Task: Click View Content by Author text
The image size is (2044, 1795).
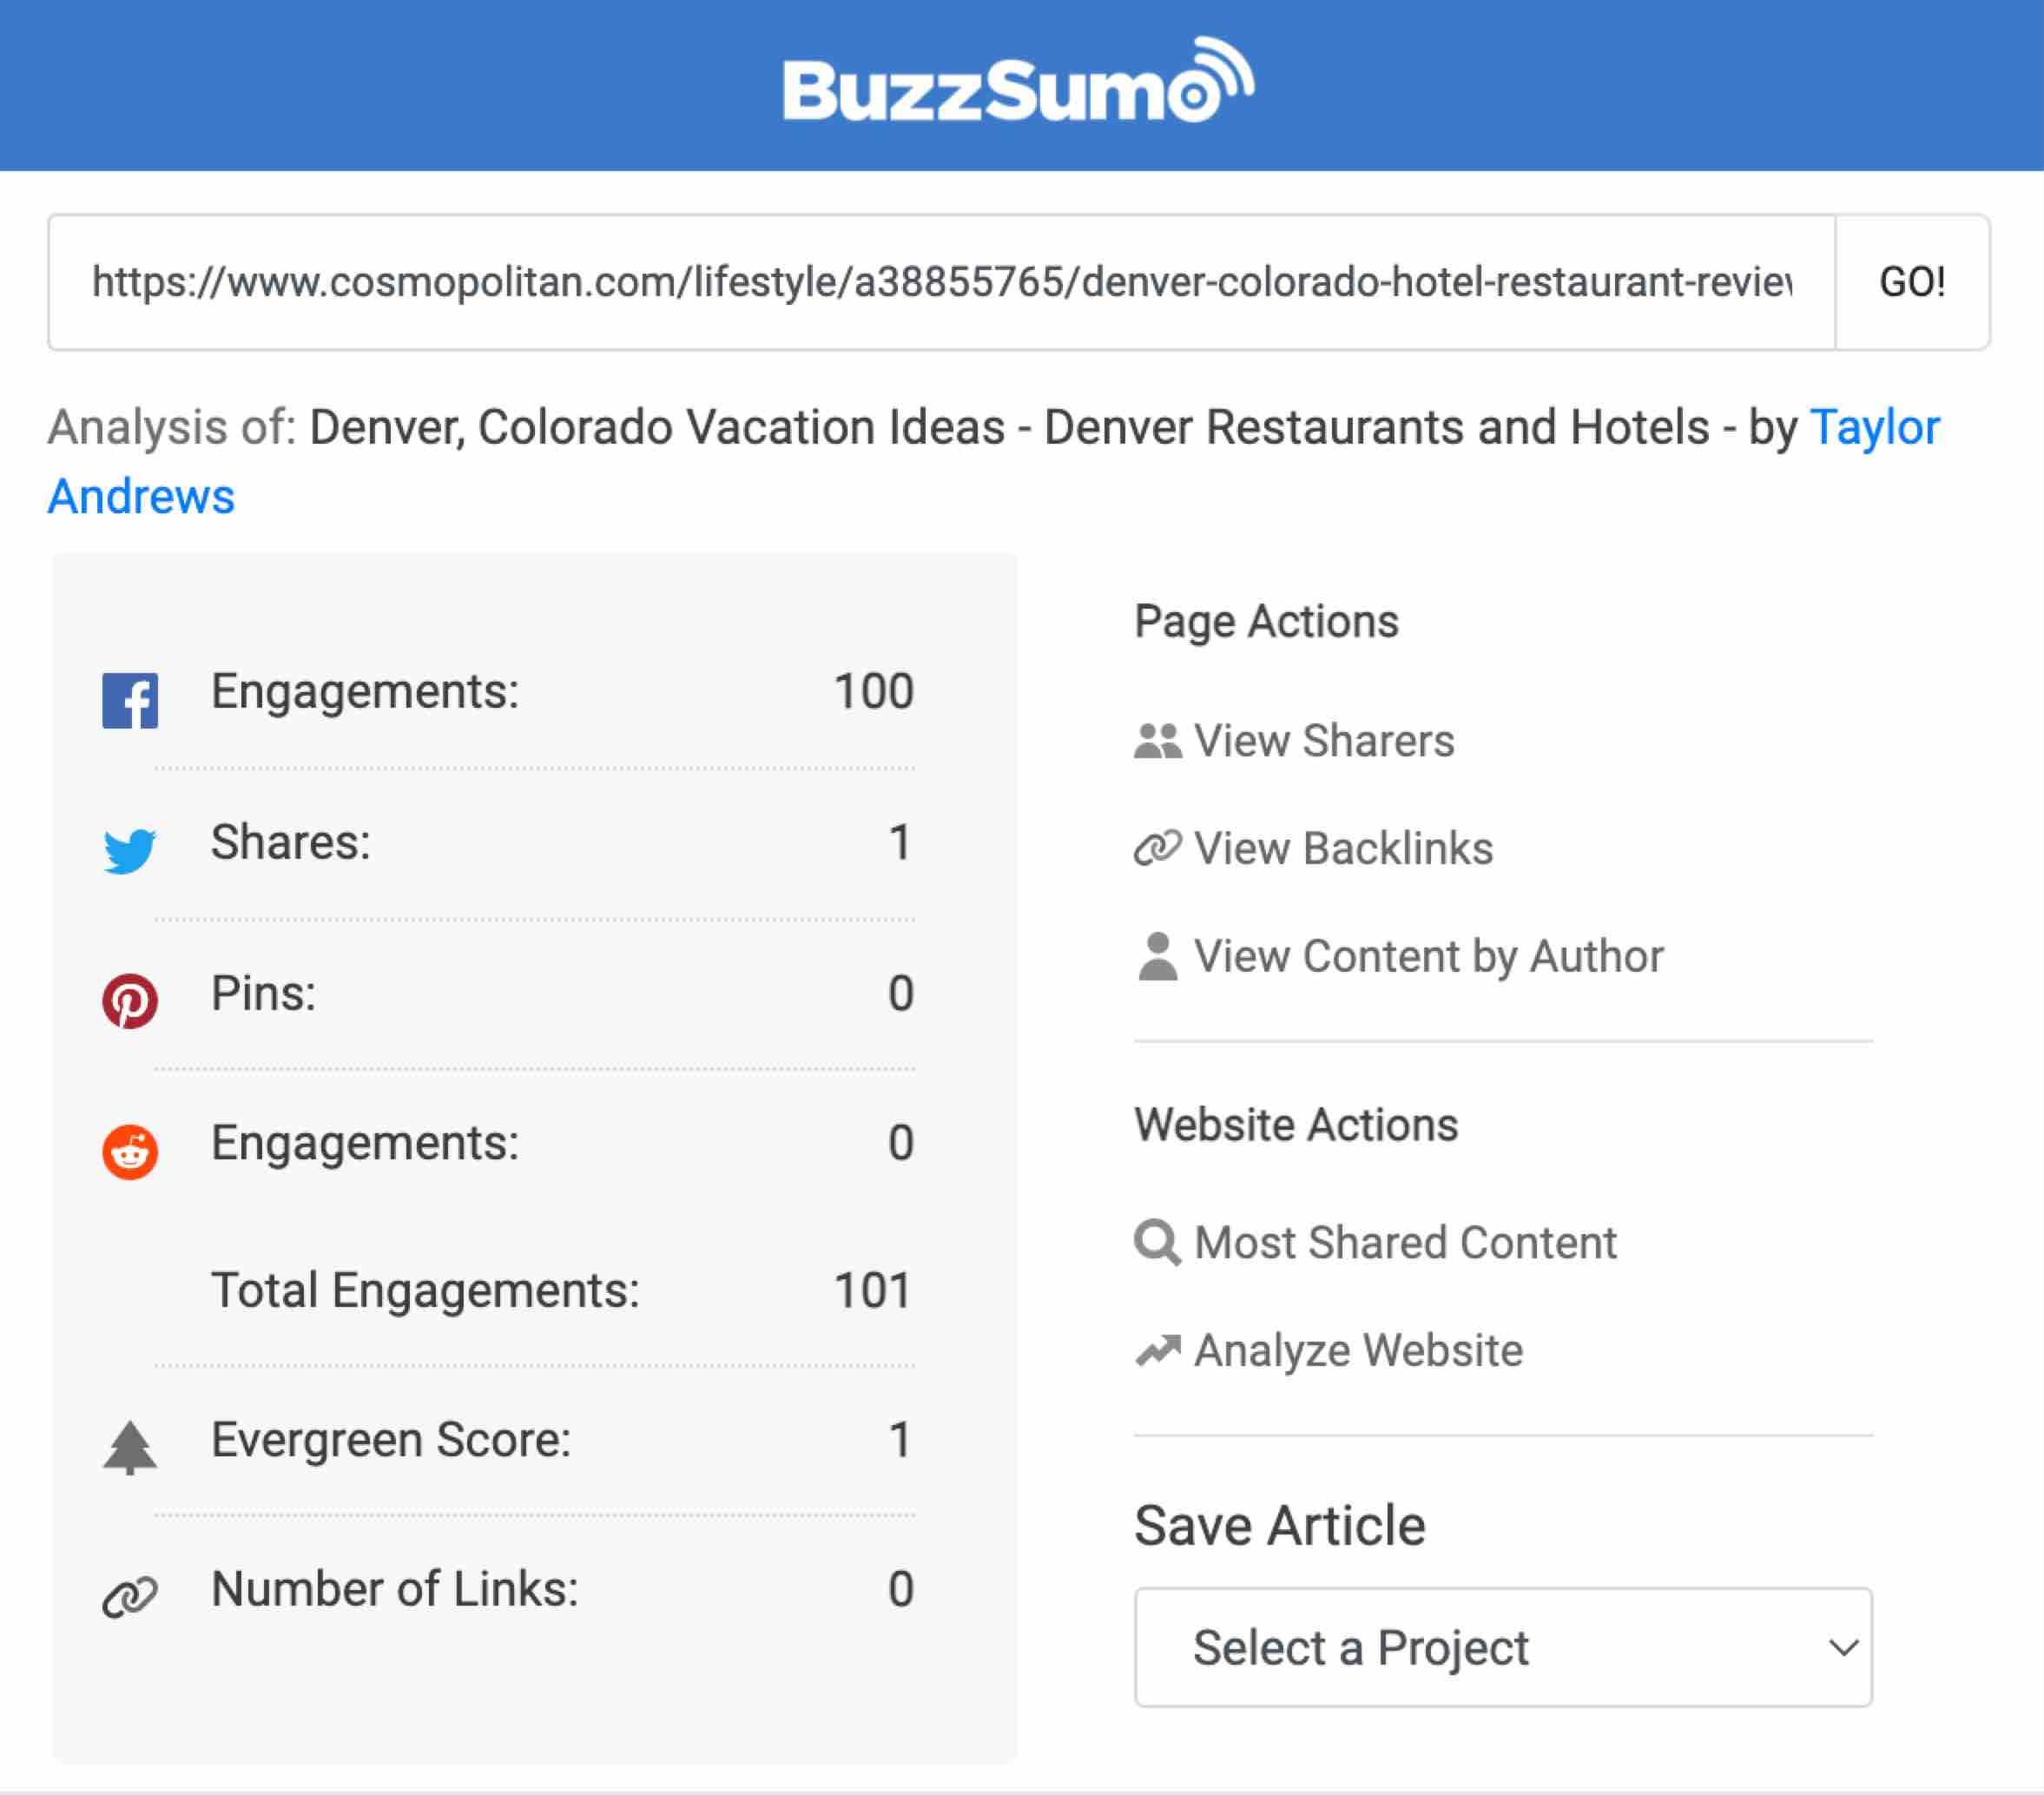Action: tap(1428, 955)
